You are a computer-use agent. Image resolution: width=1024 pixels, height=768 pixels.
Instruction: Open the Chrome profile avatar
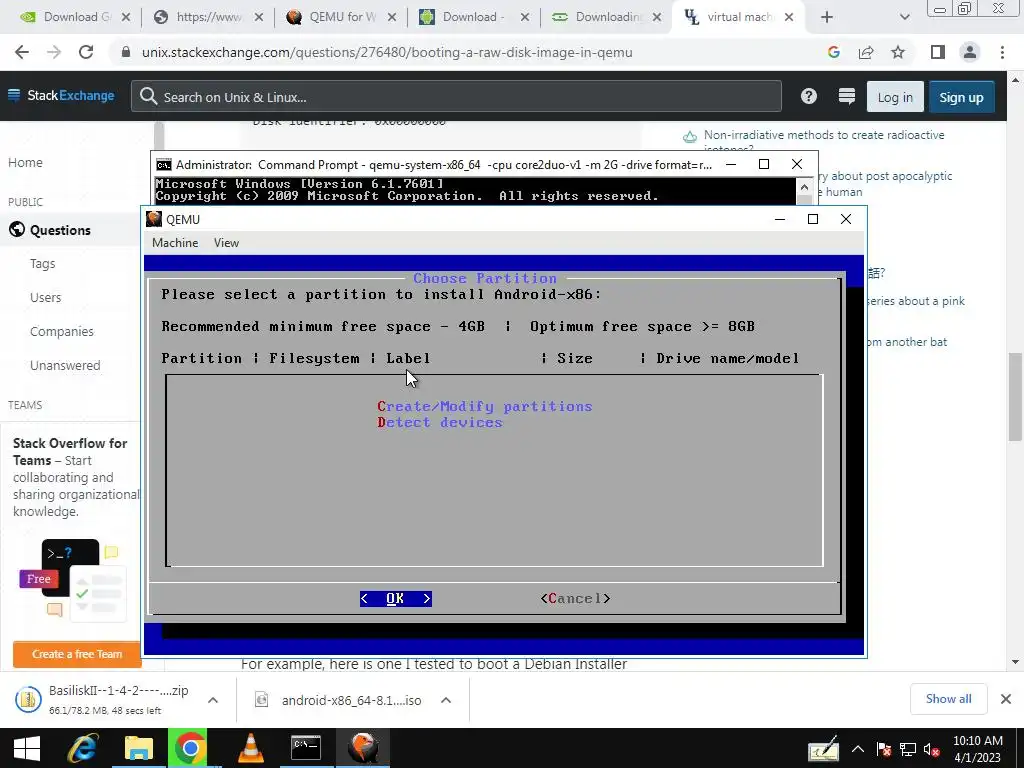point(970,52)
